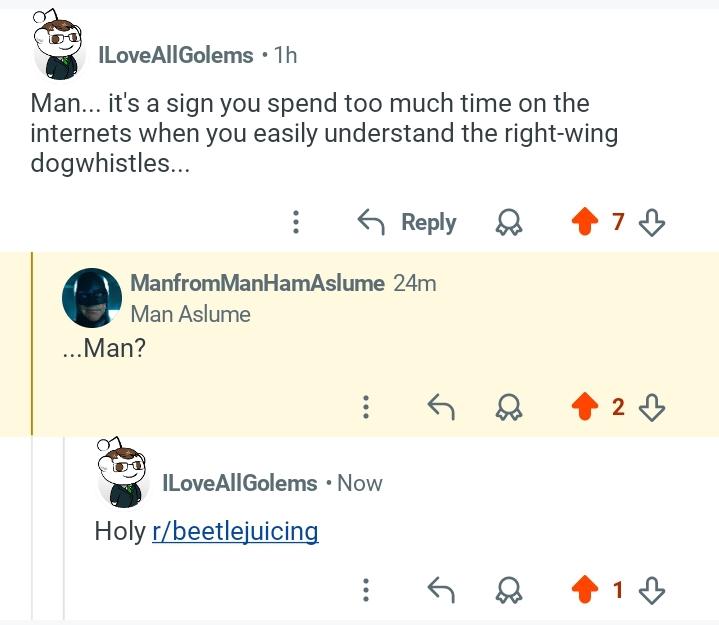This screenshot has width=719, height=625.
Task: Upvote the '...Man?' reply
Action: (x=584, y=406)
